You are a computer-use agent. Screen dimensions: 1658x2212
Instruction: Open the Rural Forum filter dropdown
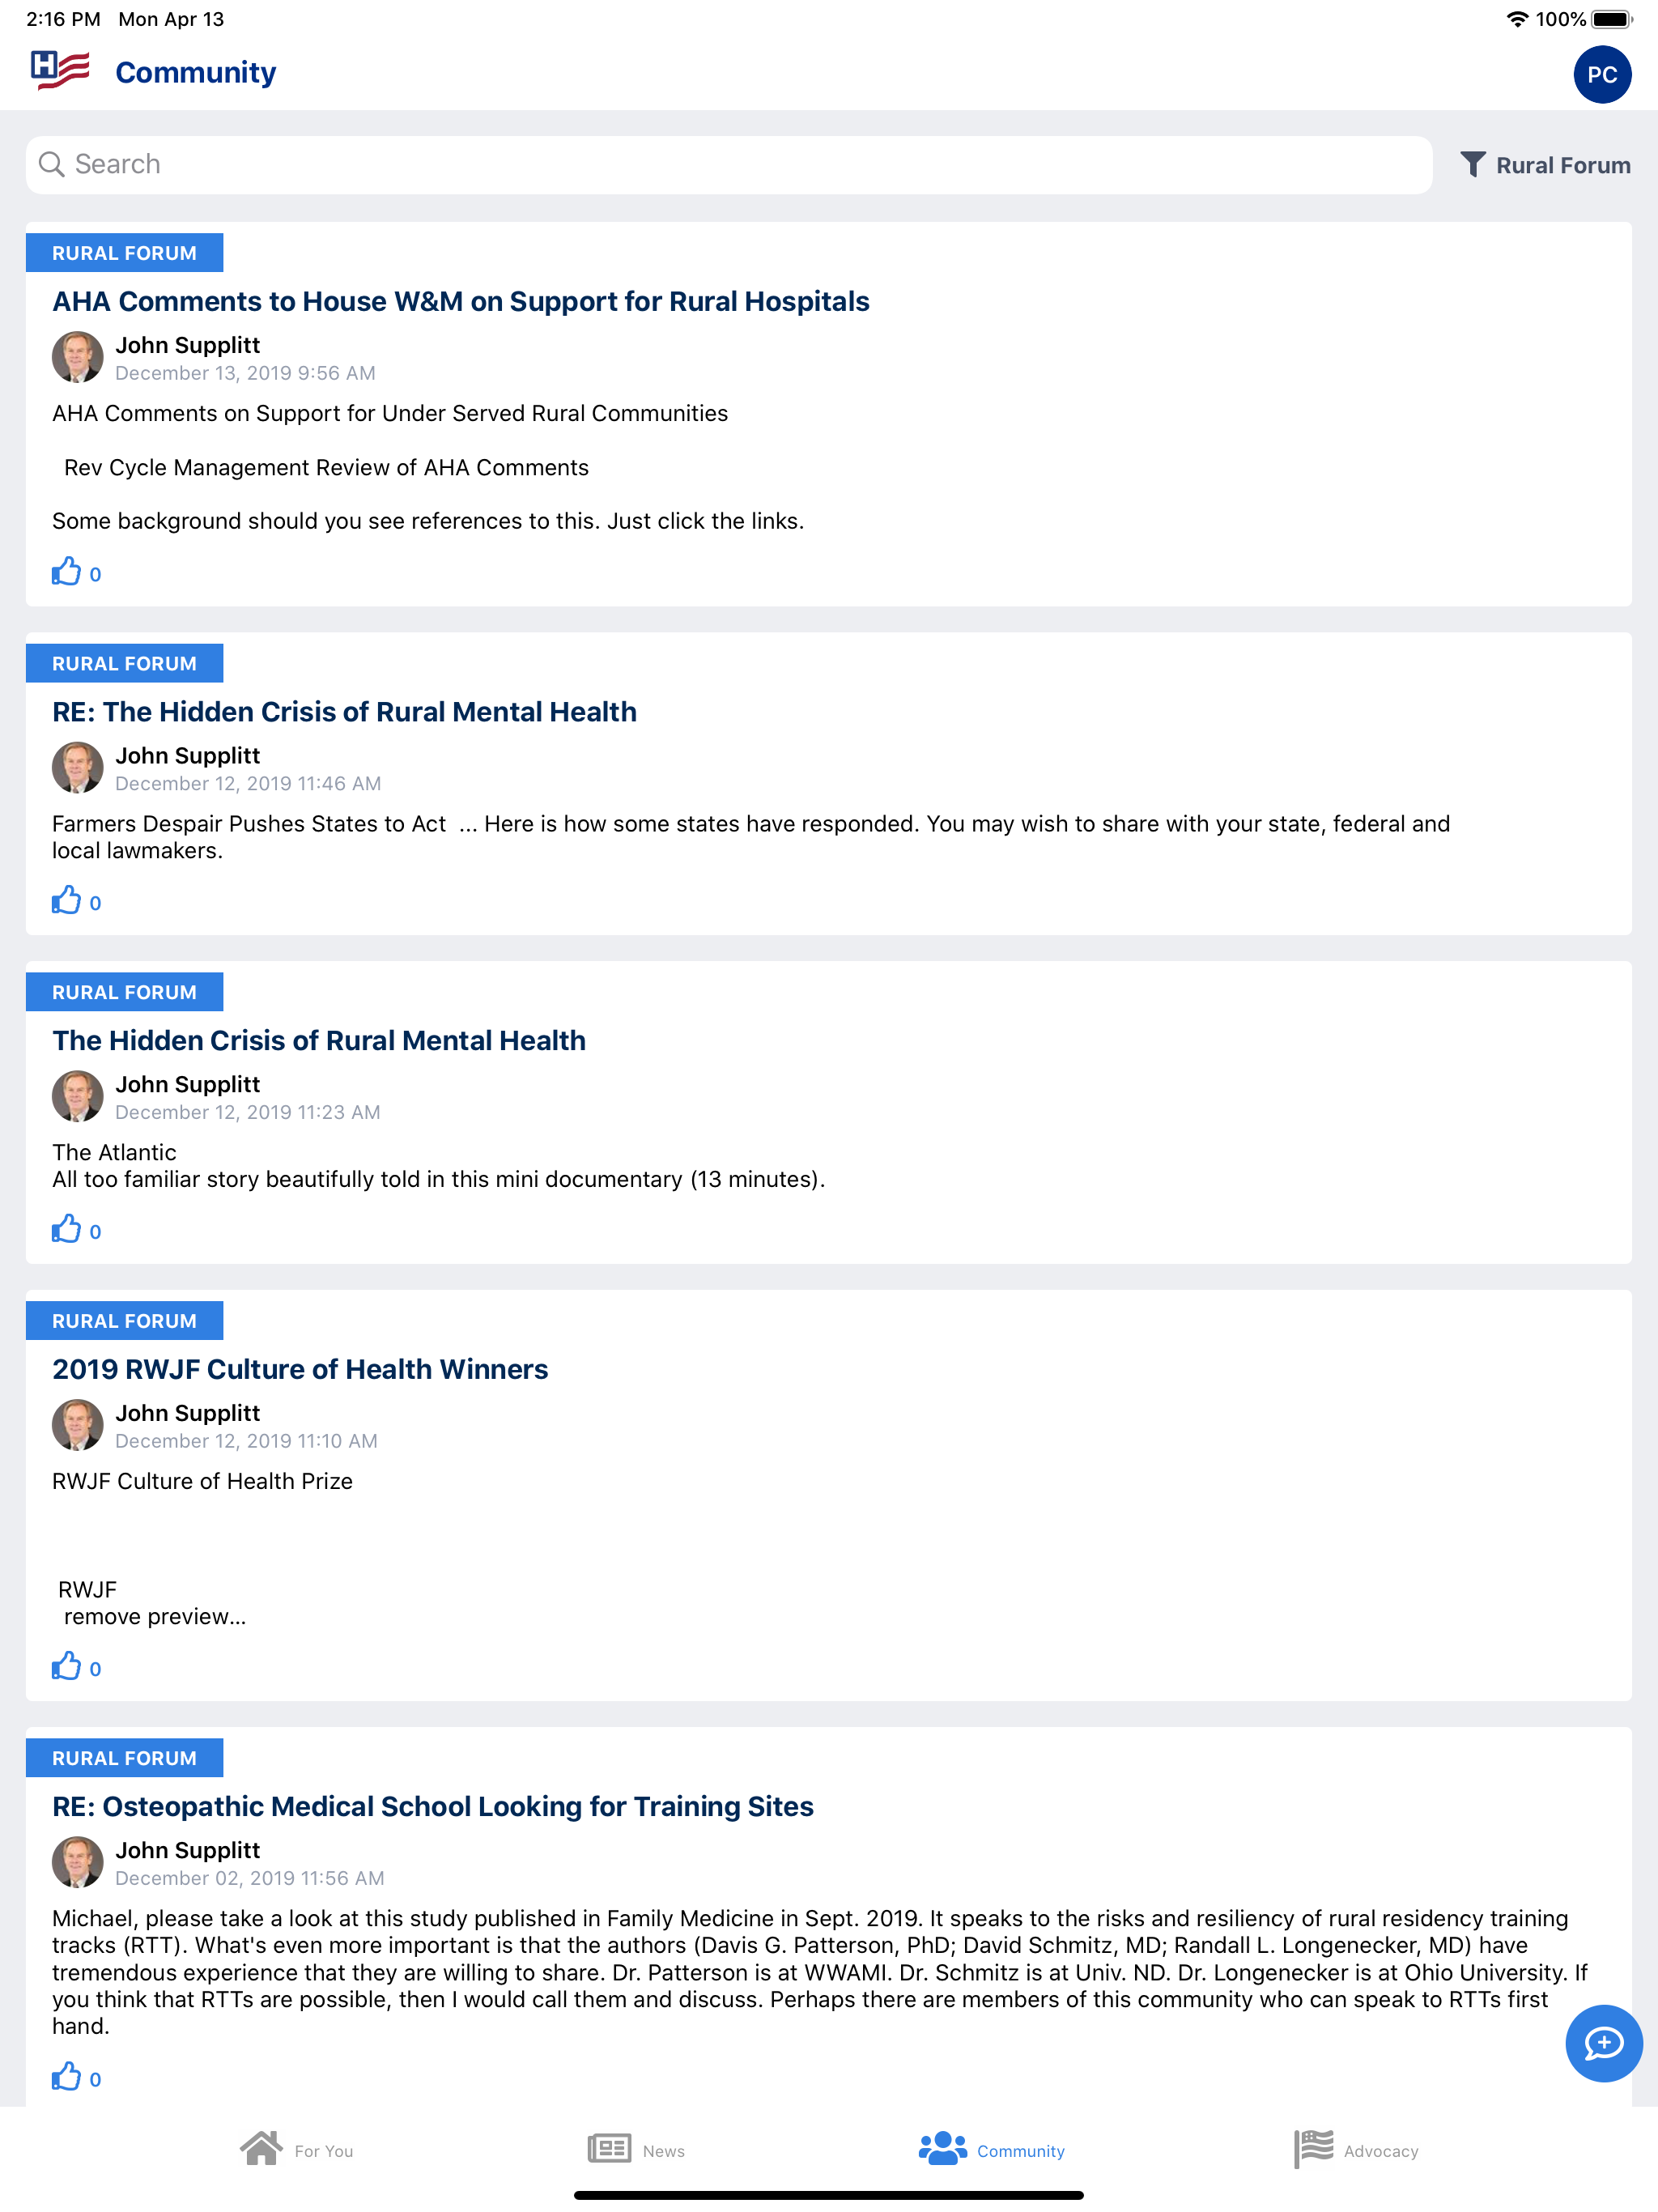1544,165
